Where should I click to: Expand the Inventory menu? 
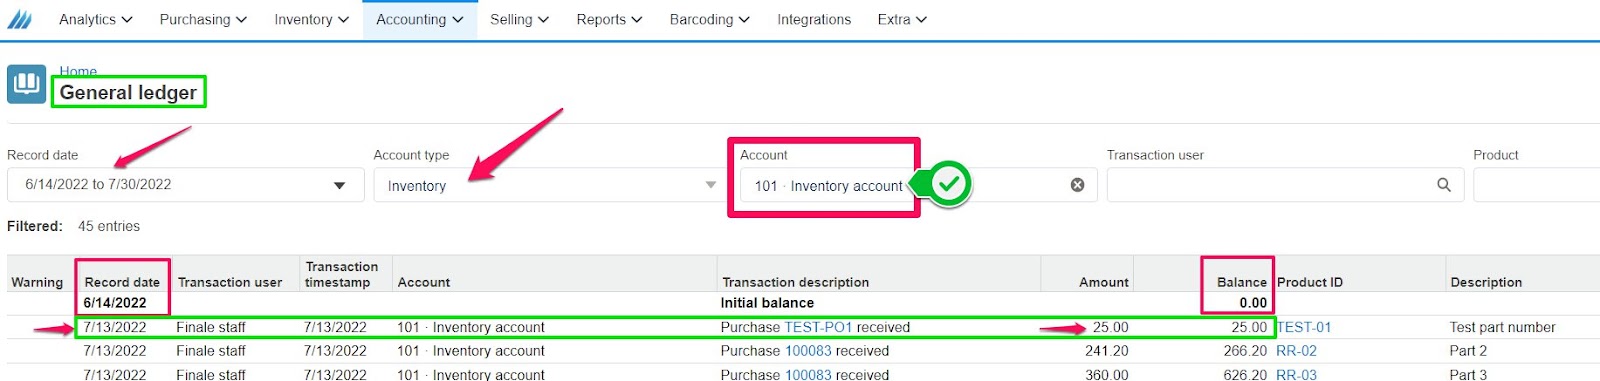311,19
